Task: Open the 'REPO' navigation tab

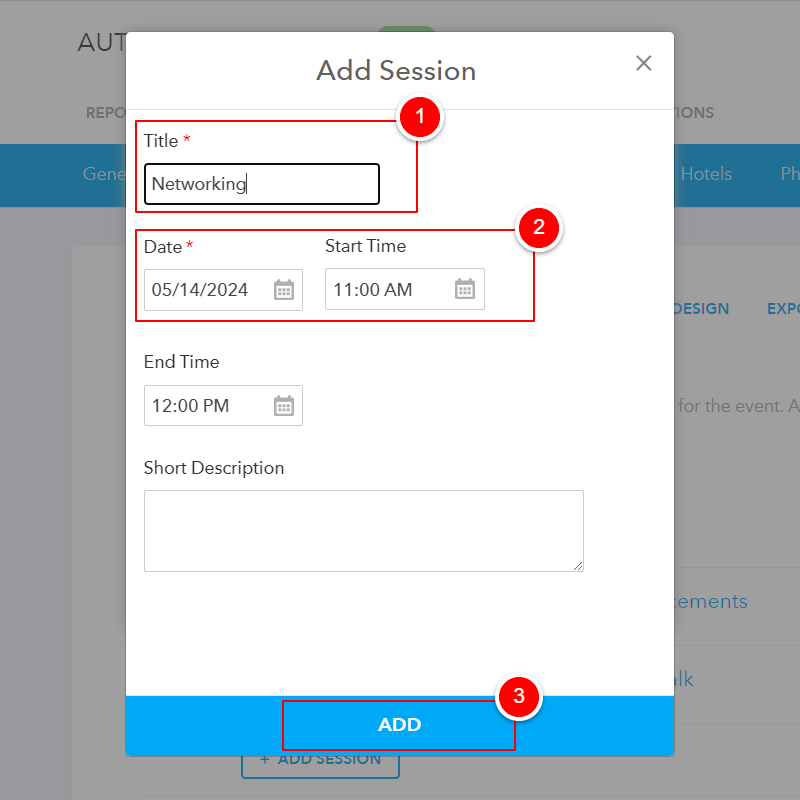Action: [x=105, y=113]
